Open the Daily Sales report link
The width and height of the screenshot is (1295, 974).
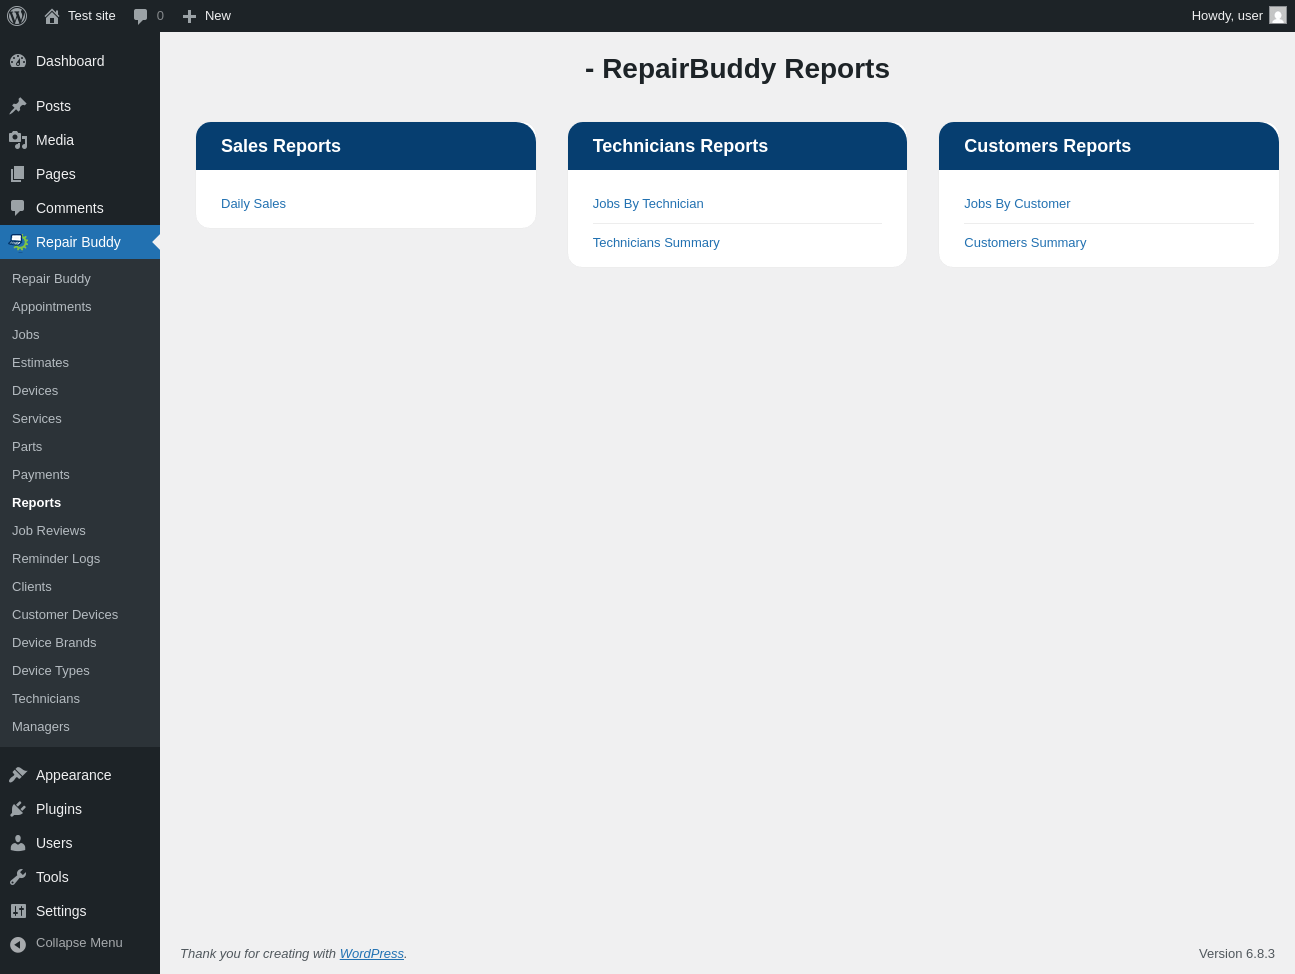click(253, 204)
